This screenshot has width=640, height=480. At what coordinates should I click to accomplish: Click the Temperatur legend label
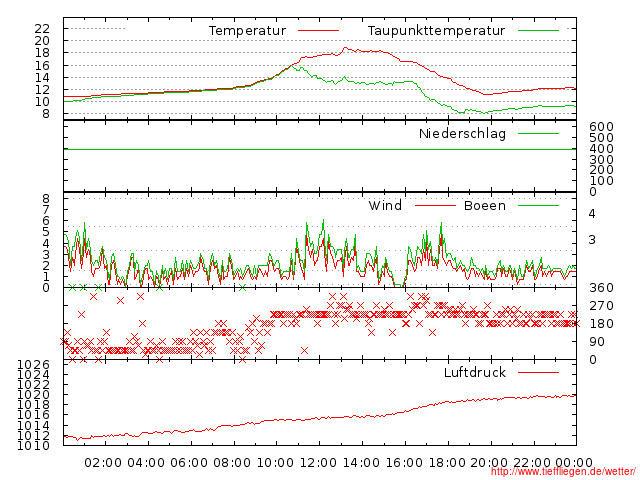click(x=247, y=31)
